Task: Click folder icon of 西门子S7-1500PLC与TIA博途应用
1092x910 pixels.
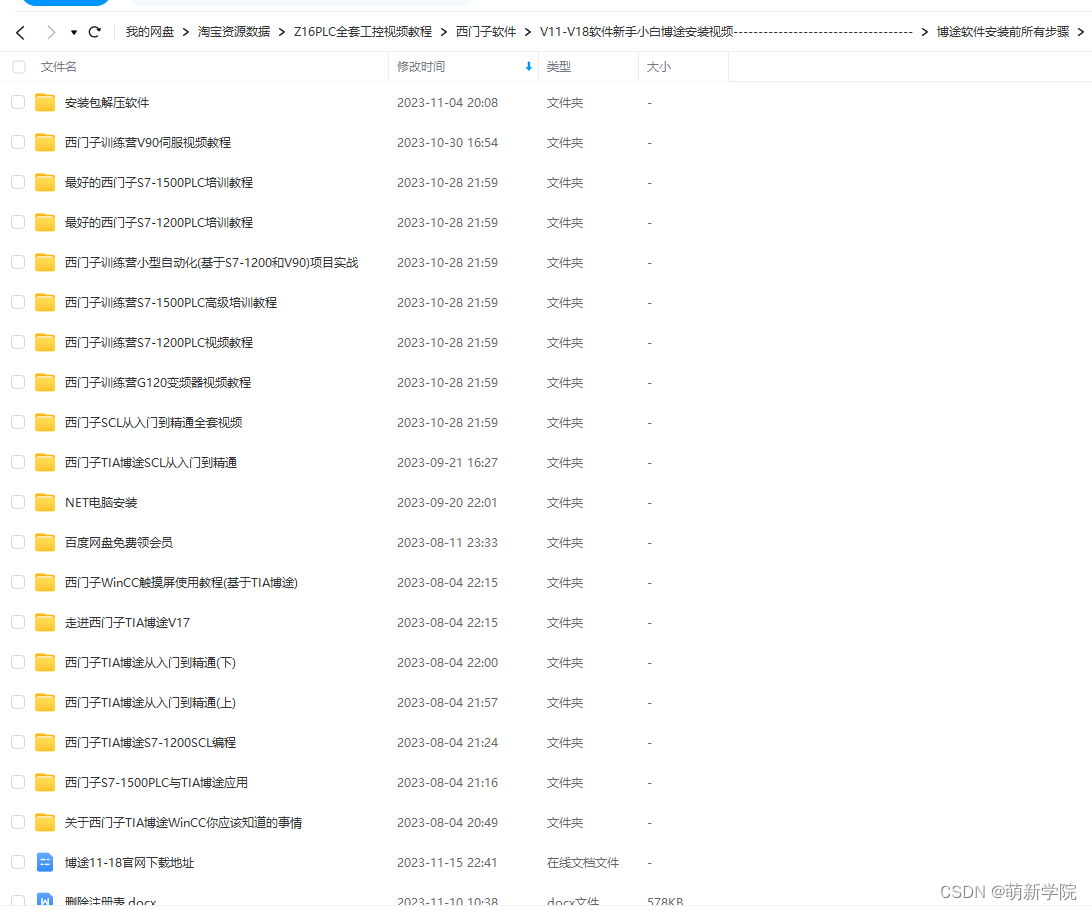Action: pos(45,783)
